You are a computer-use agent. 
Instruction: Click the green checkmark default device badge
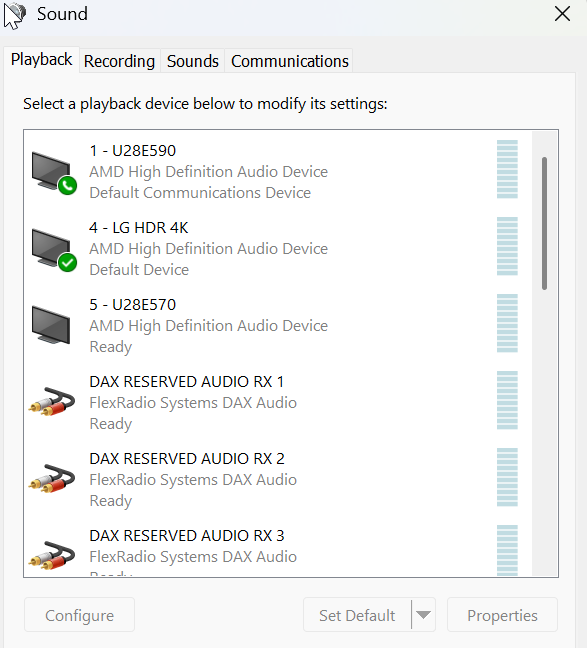67,262
